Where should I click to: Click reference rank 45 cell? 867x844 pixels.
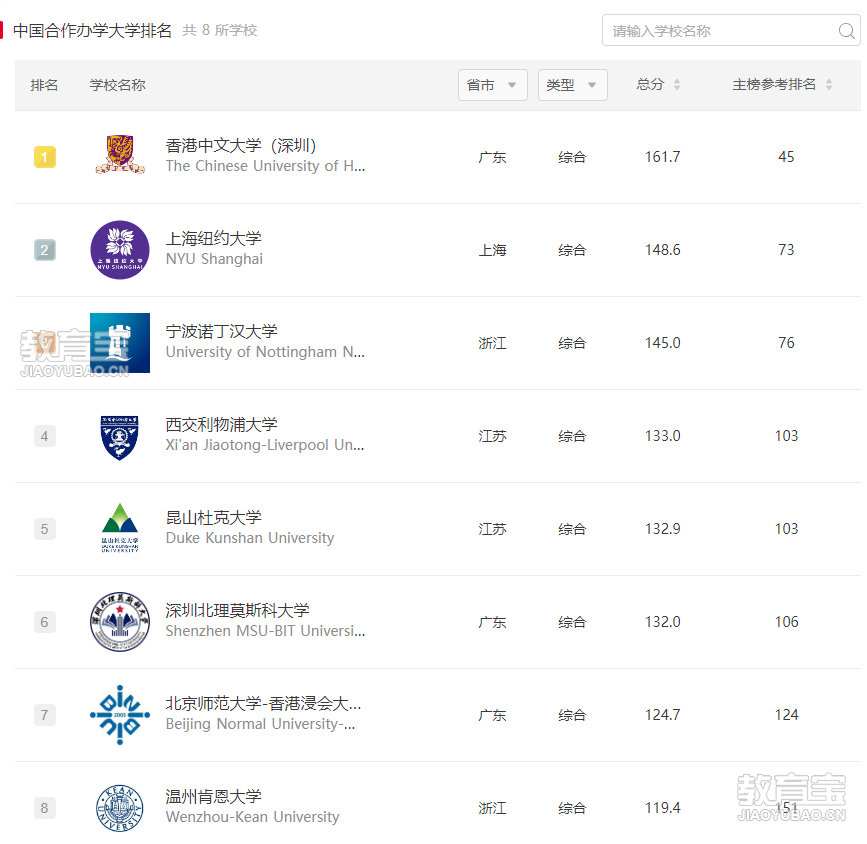pyautogui.click(x=786, y=157)
